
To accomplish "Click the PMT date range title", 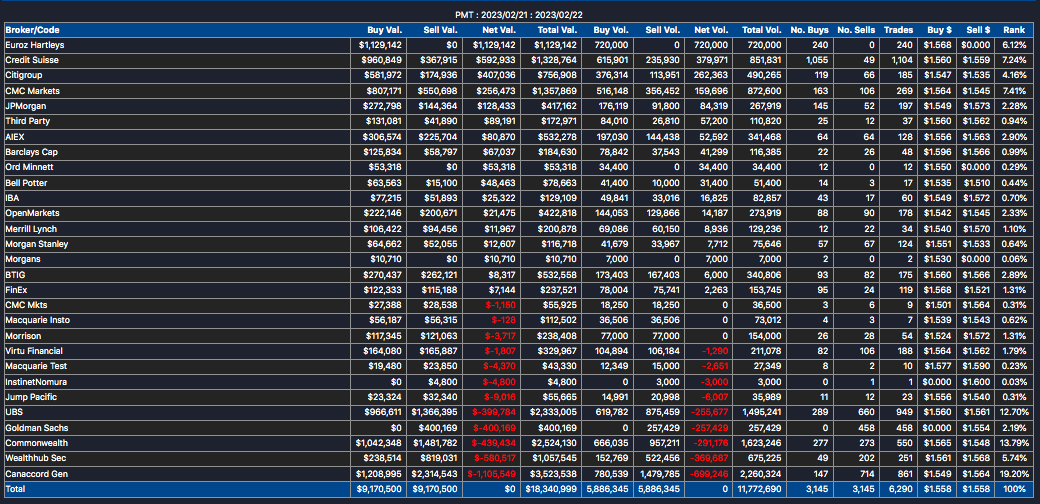I will pos(519,15).
